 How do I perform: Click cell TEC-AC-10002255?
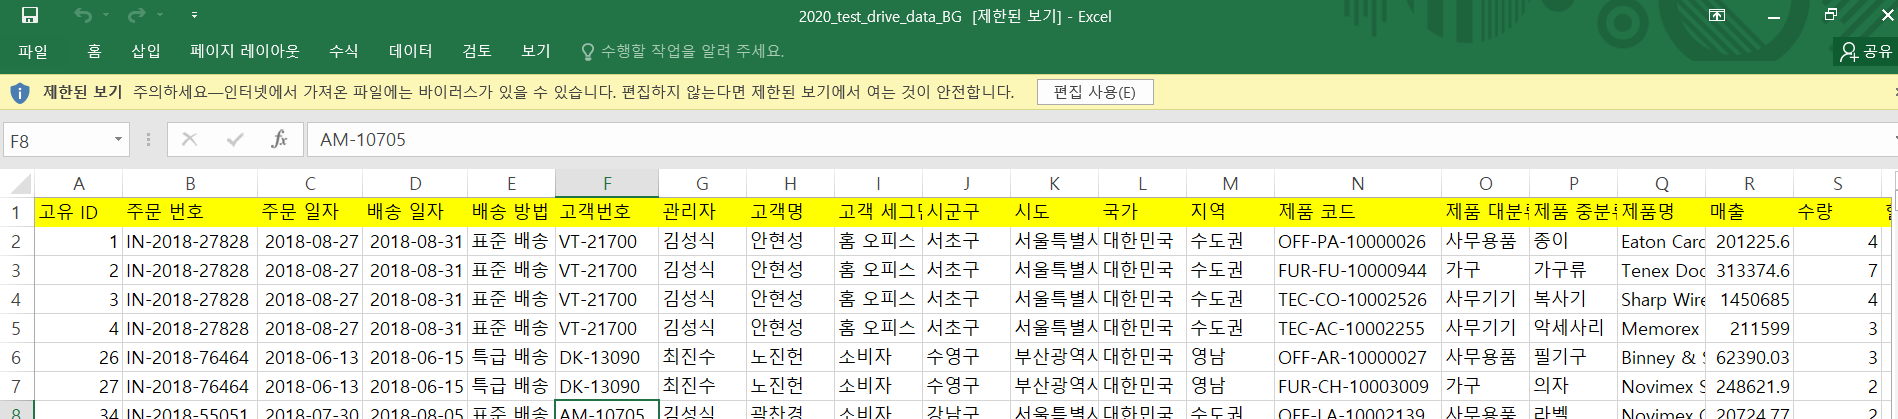pyautogui.click(x=1358, y=328)
